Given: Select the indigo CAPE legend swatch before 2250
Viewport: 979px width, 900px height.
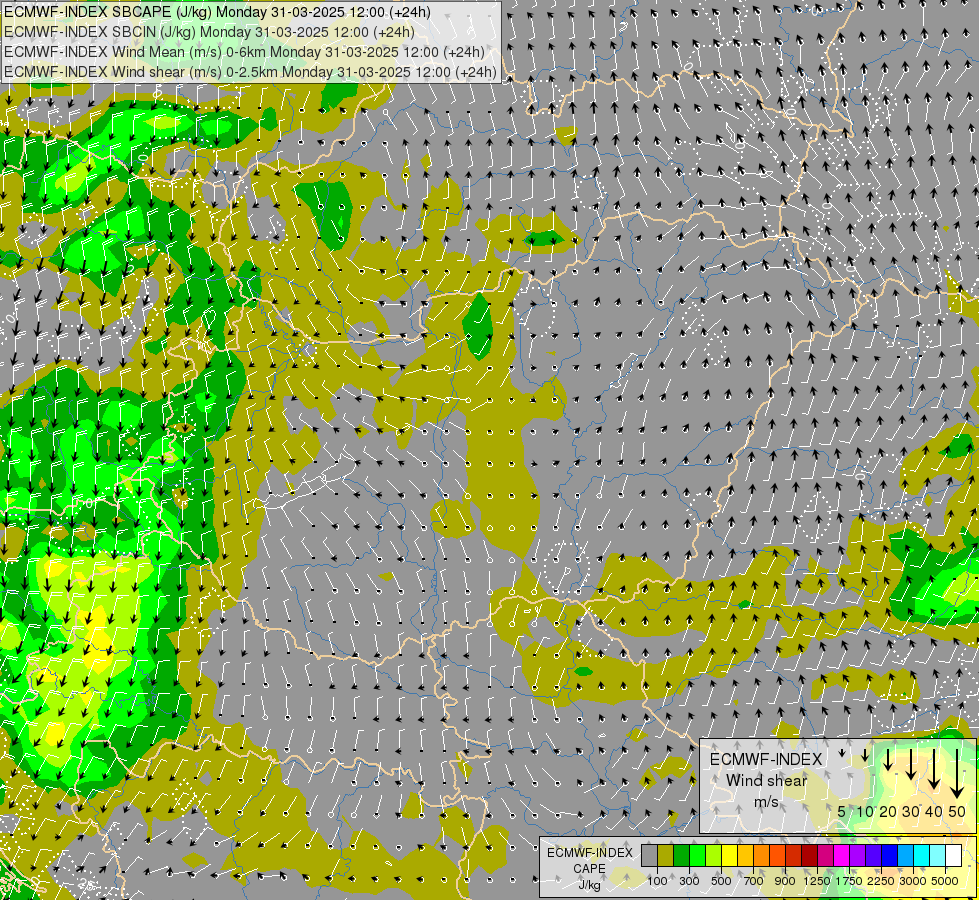Looking at the screenshot, I should pyautogui.click(x=874, y=855).
